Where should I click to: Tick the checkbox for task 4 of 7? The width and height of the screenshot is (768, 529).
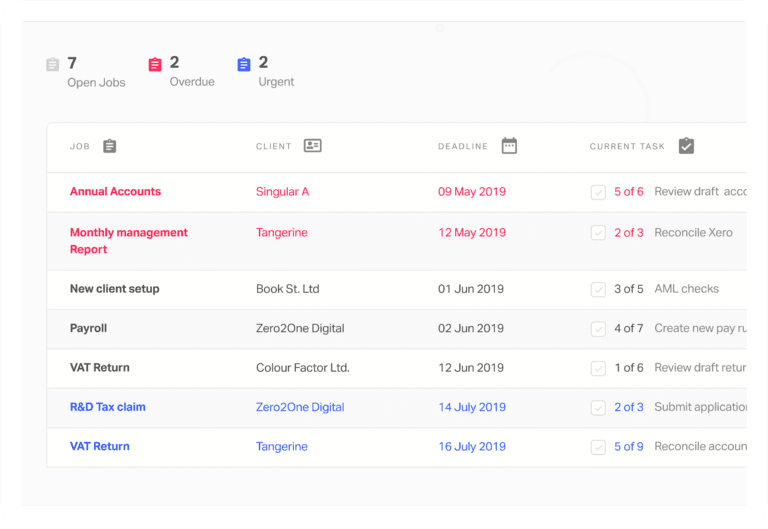click(598, 328)
